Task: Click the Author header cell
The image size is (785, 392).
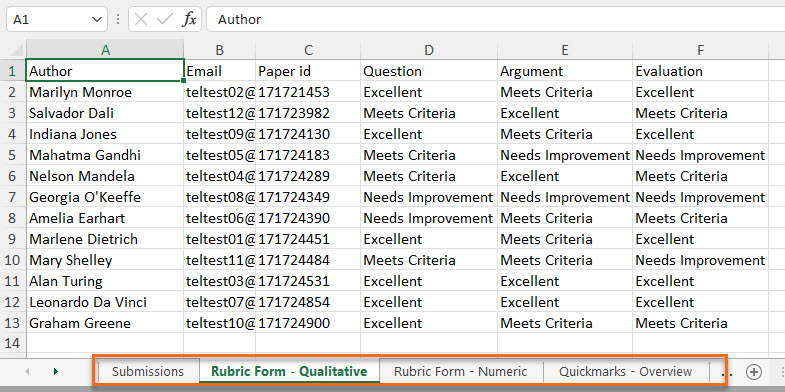Action: click(x=105, y=71)
